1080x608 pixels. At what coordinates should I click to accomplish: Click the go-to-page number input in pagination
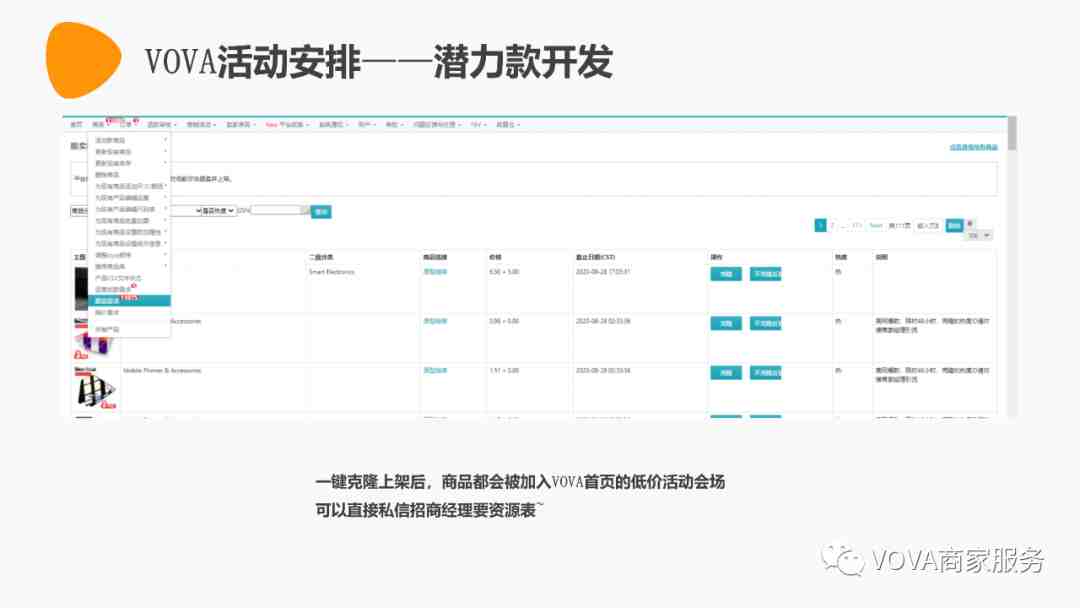928,226
